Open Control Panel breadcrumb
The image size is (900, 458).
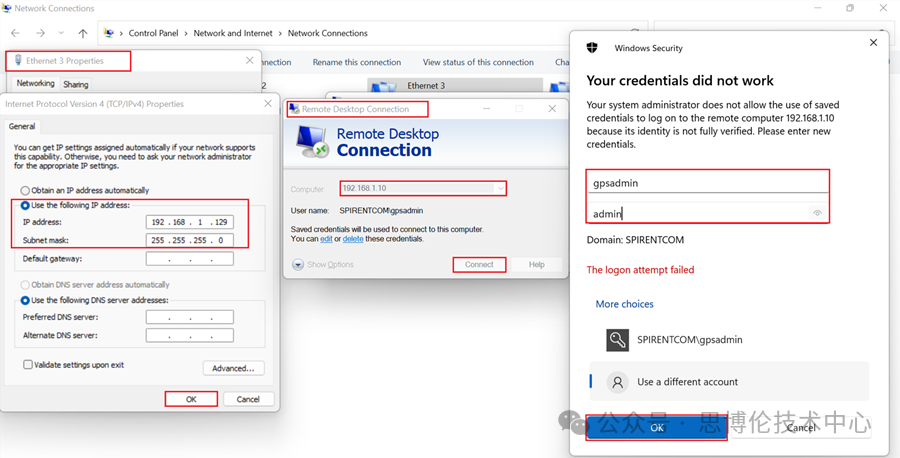(x=153, y=33)
